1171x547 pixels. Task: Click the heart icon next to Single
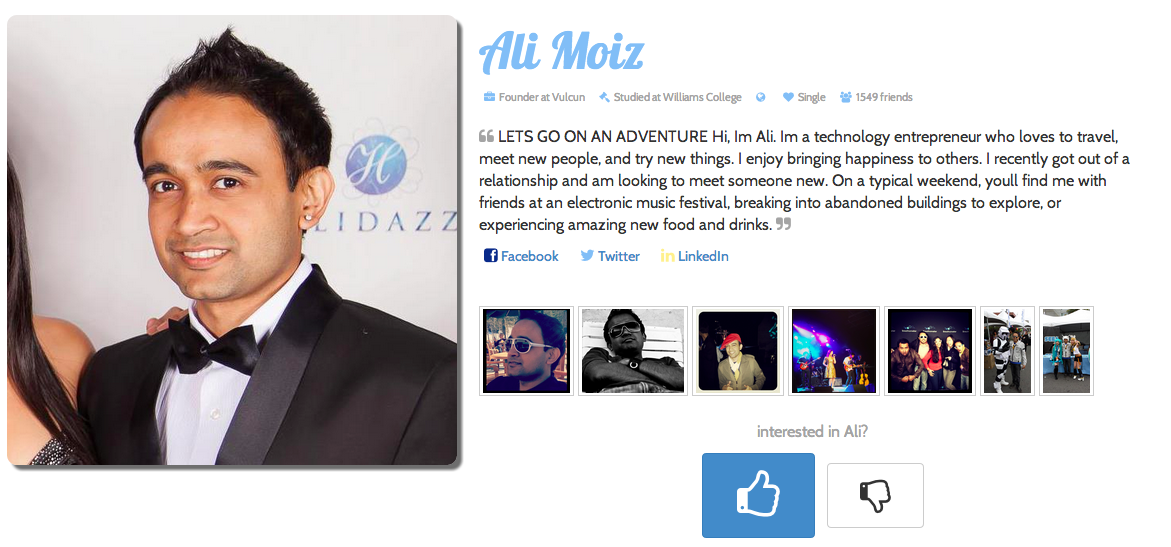[788, 97]
